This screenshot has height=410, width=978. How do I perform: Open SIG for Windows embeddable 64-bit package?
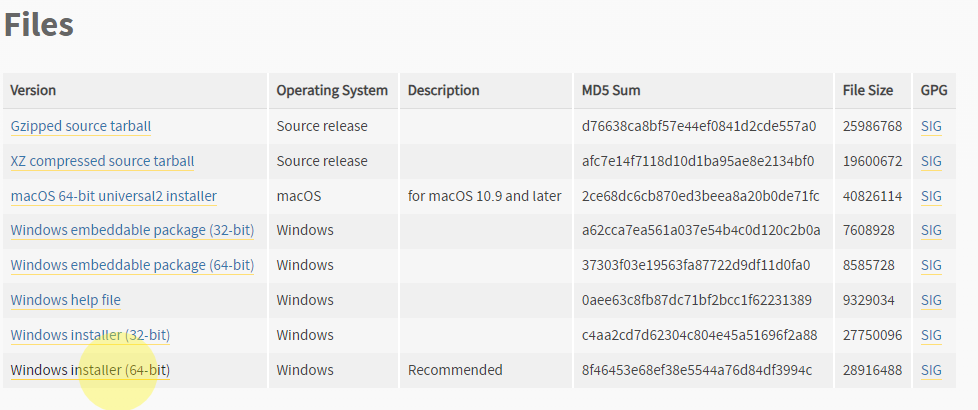(931, 266)
